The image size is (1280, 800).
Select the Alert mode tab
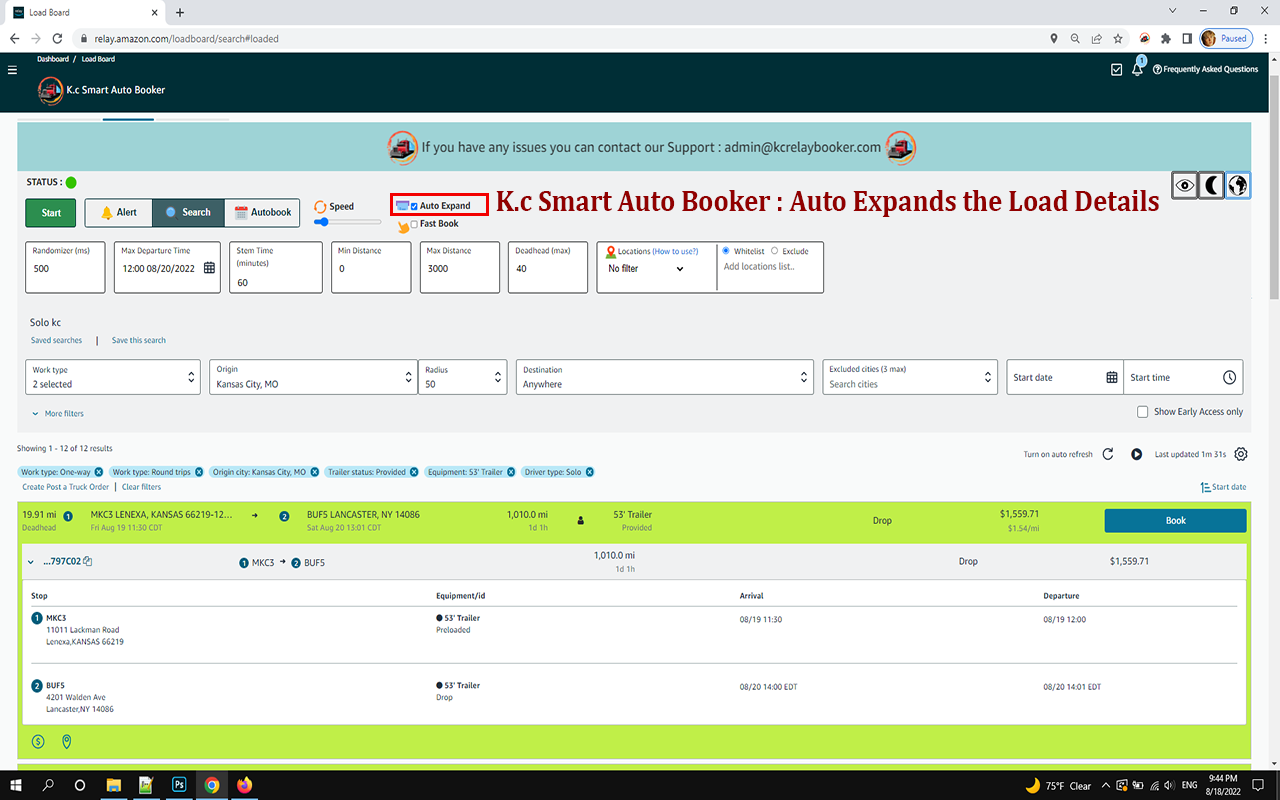click(x=119, y=212)
